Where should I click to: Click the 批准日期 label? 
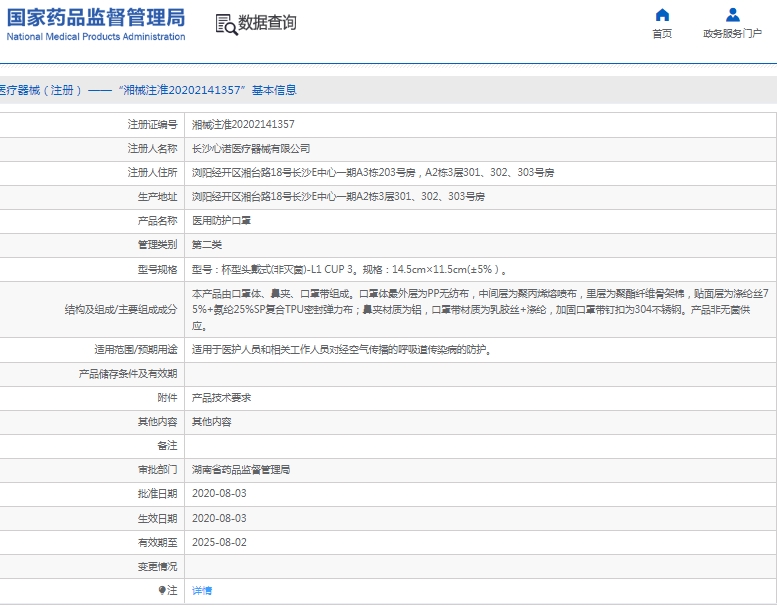click(x=157, y=494)
